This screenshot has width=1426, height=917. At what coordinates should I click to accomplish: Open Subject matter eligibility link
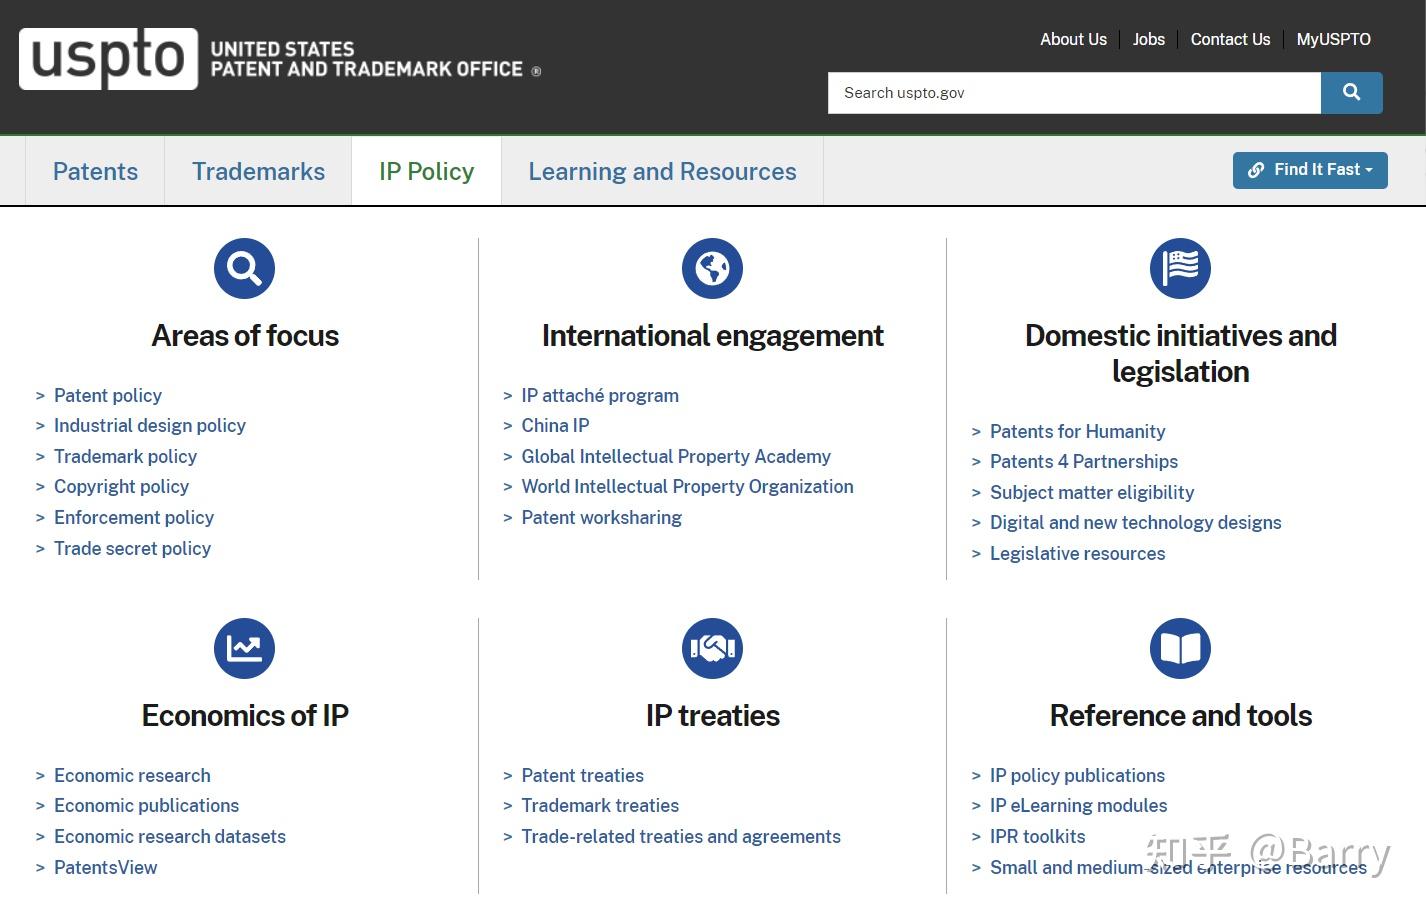coord(1092,492)
